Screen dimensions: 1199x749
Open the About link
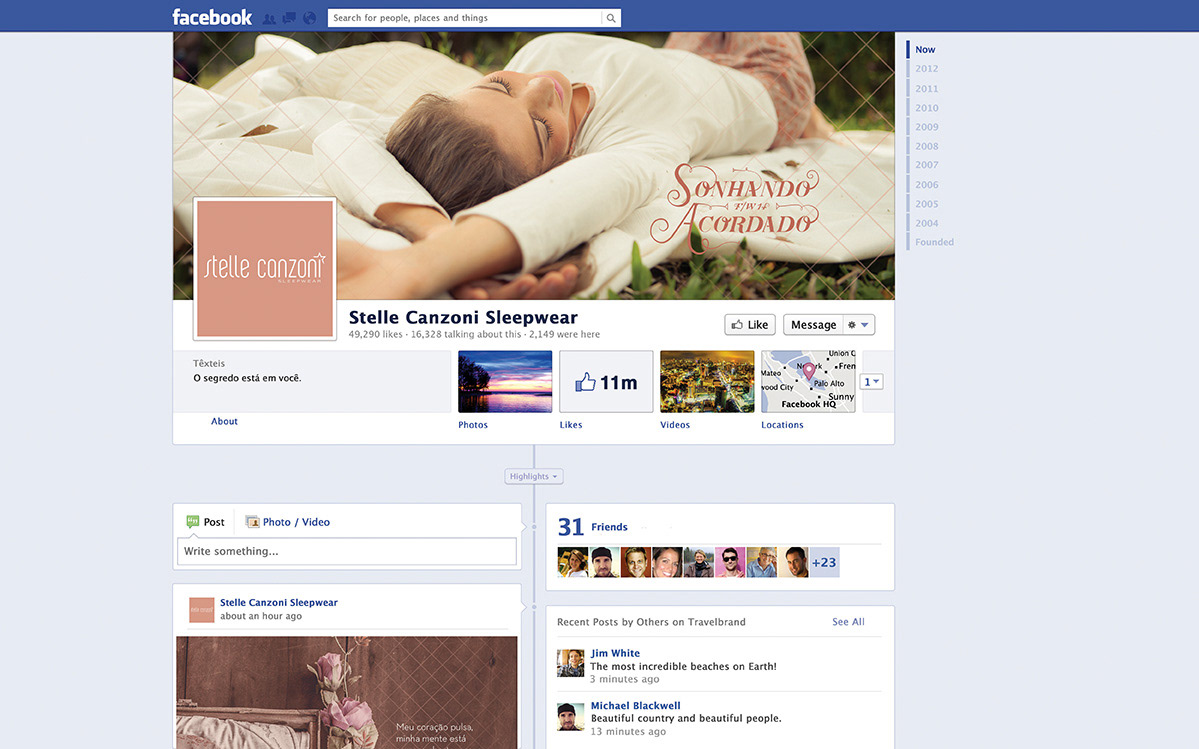coord(224,421)
